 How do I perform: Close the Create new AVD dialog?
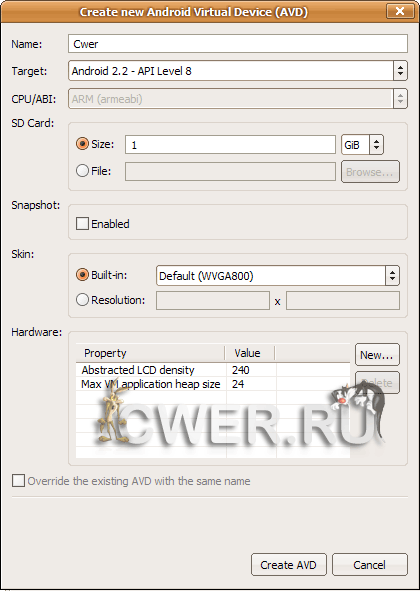(x=400, y=11)
